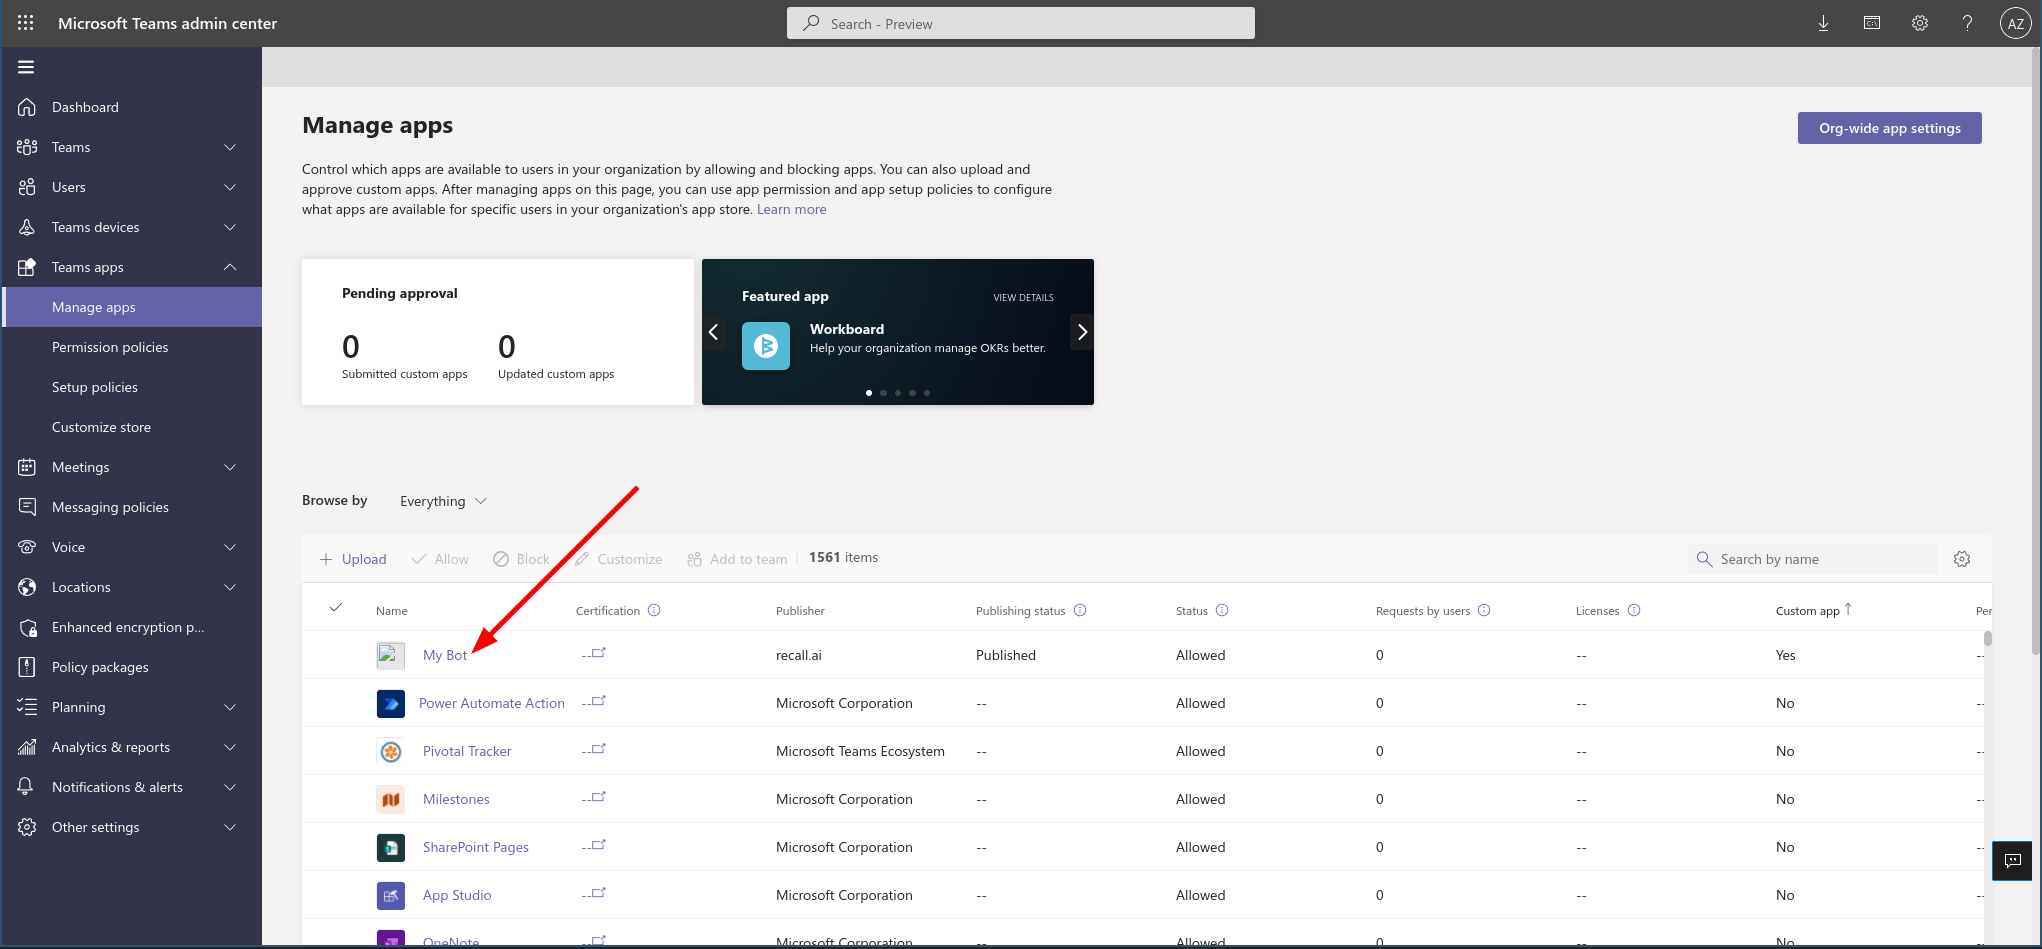
Task: Select the last carousel dot indicator
Action: (x=927, y=393)
